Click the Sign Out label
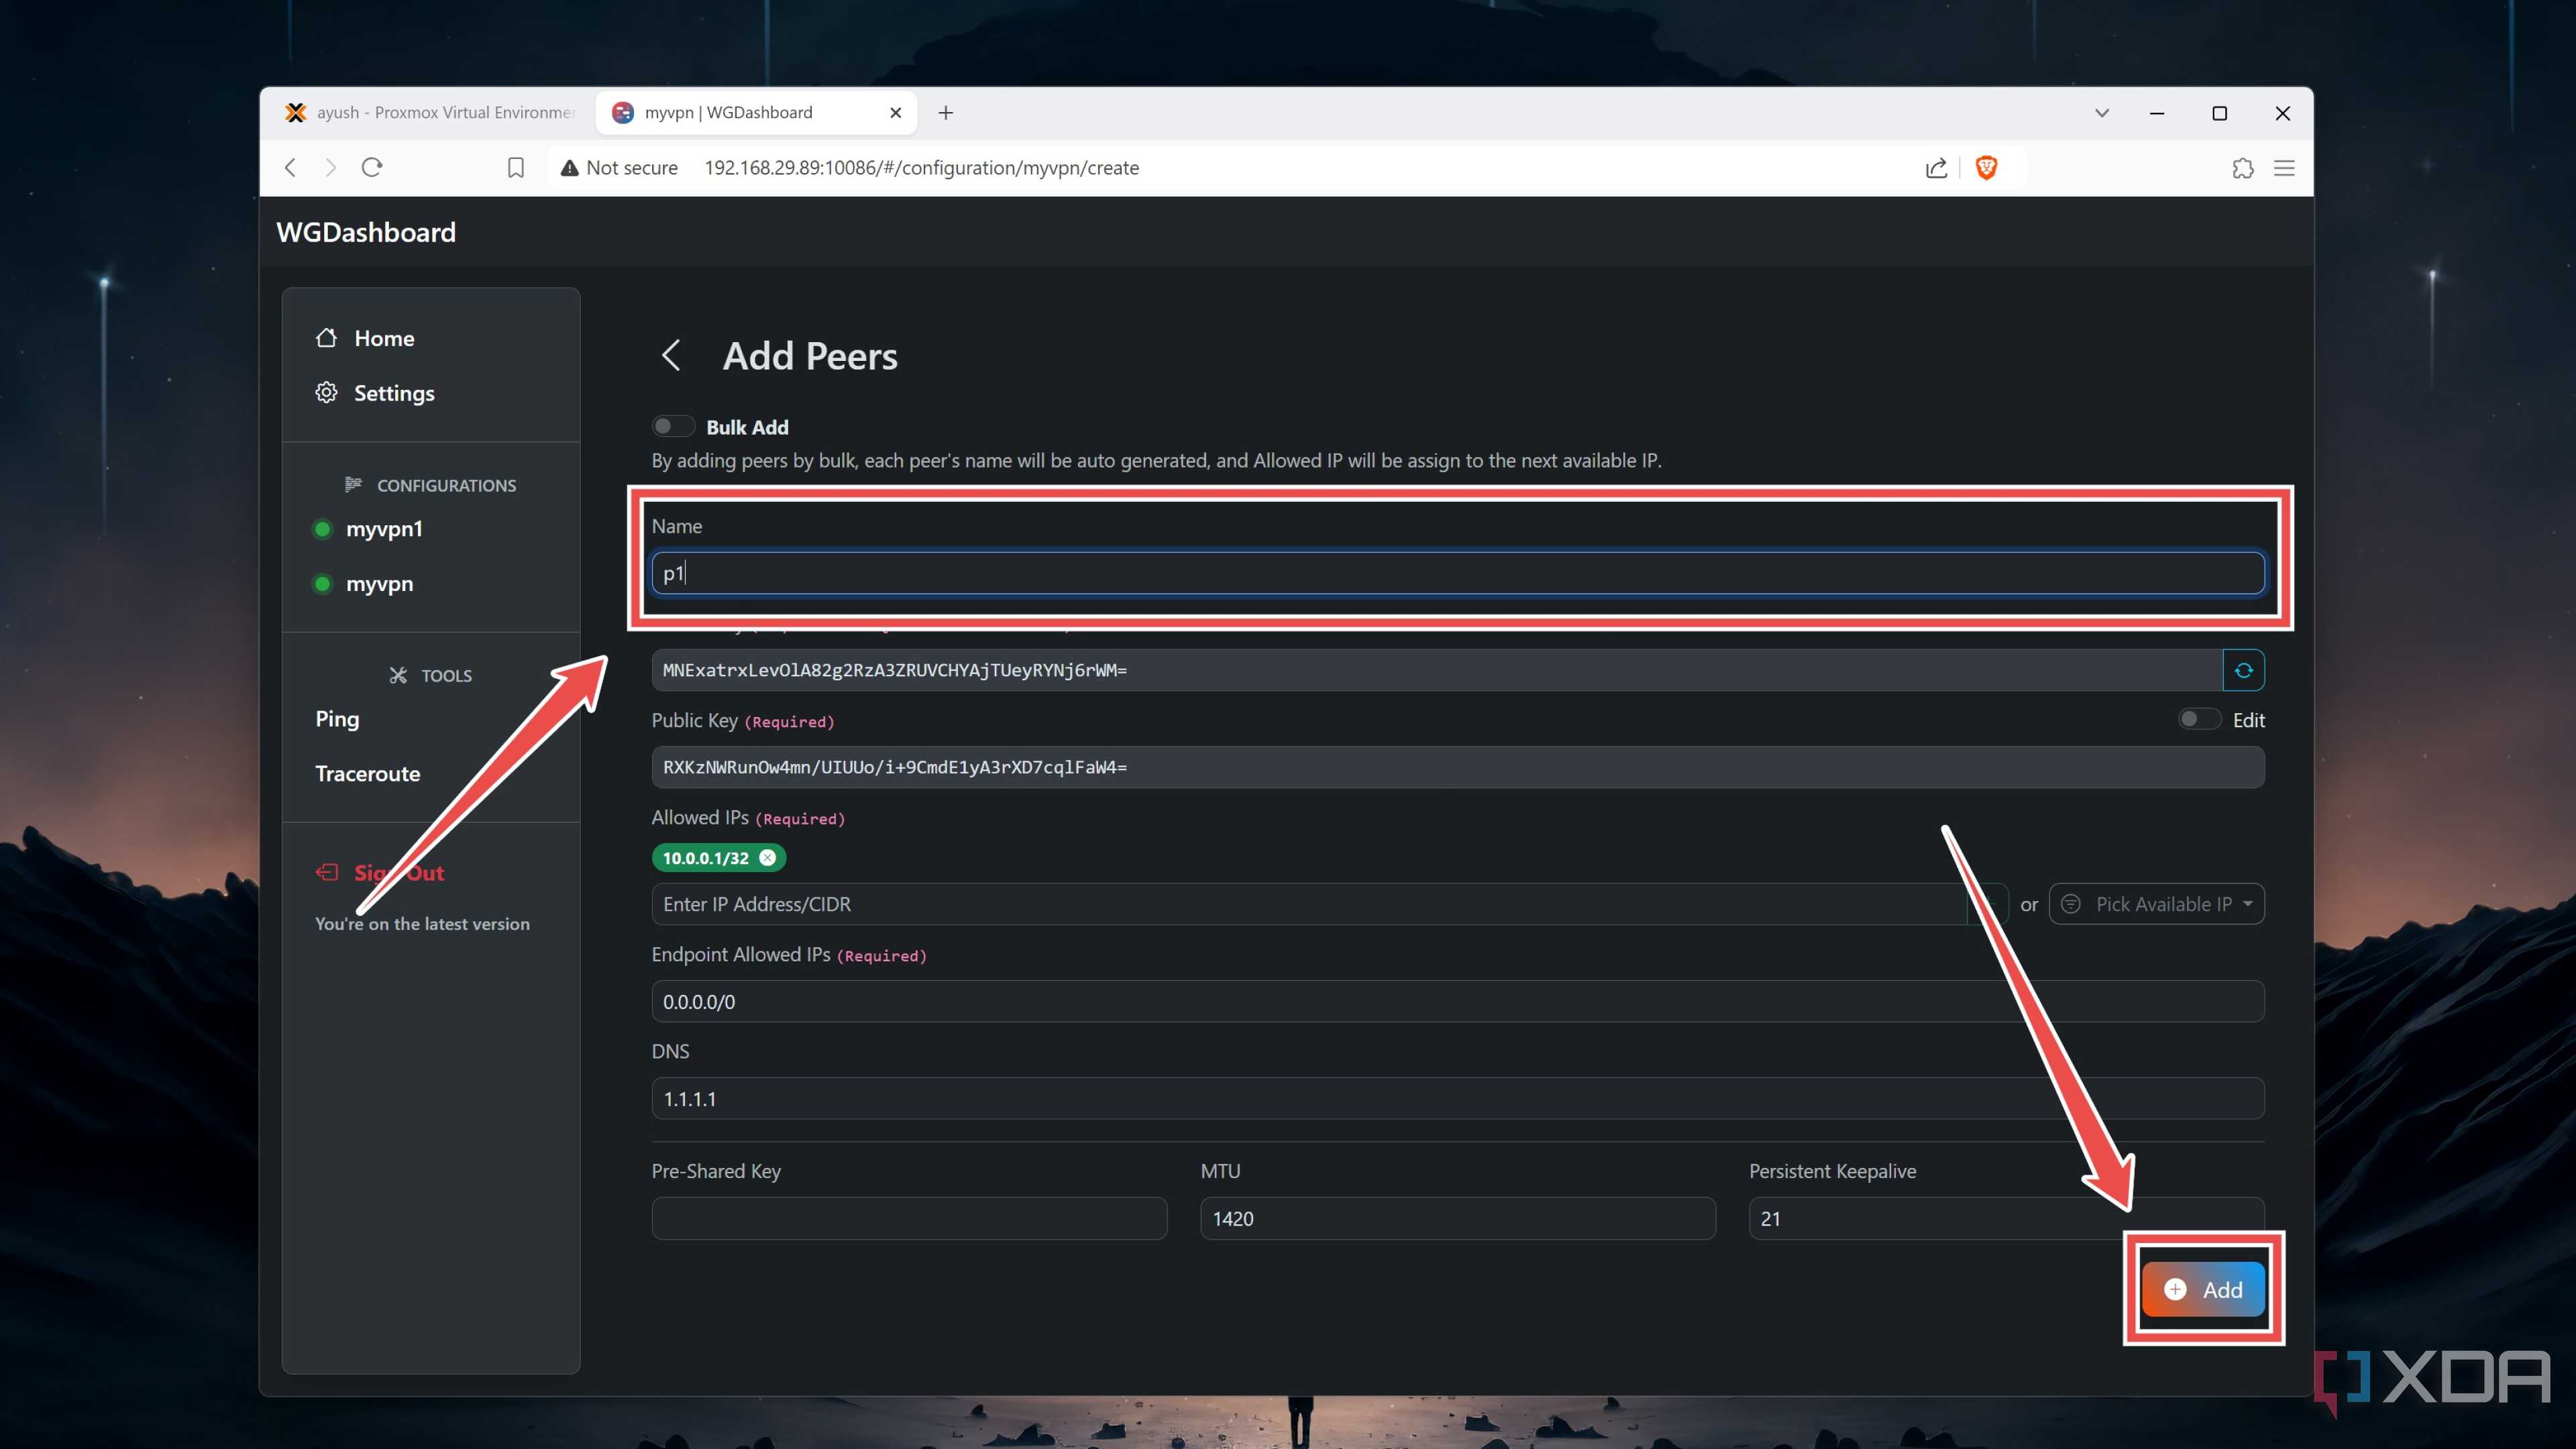This screenshot has height=1449, width=2576. click(x=399, y=873)
